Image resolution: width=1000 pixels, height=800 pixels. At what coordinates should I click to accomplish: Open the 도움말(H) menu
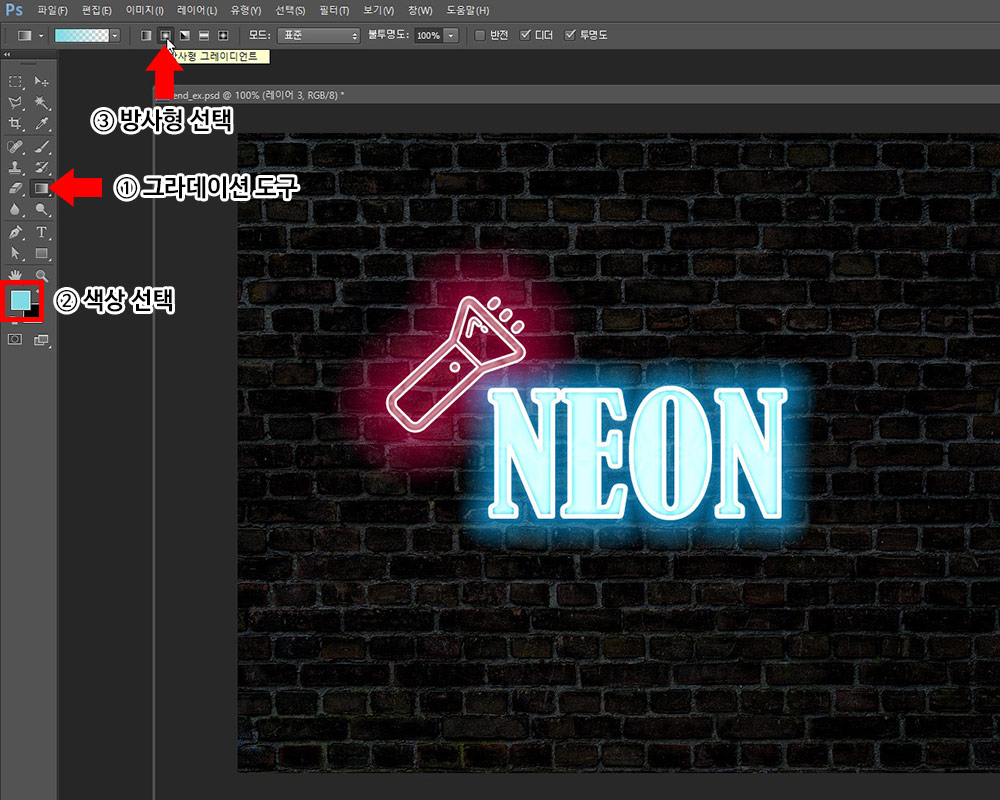pyautogui.click(x=467, y=11)
